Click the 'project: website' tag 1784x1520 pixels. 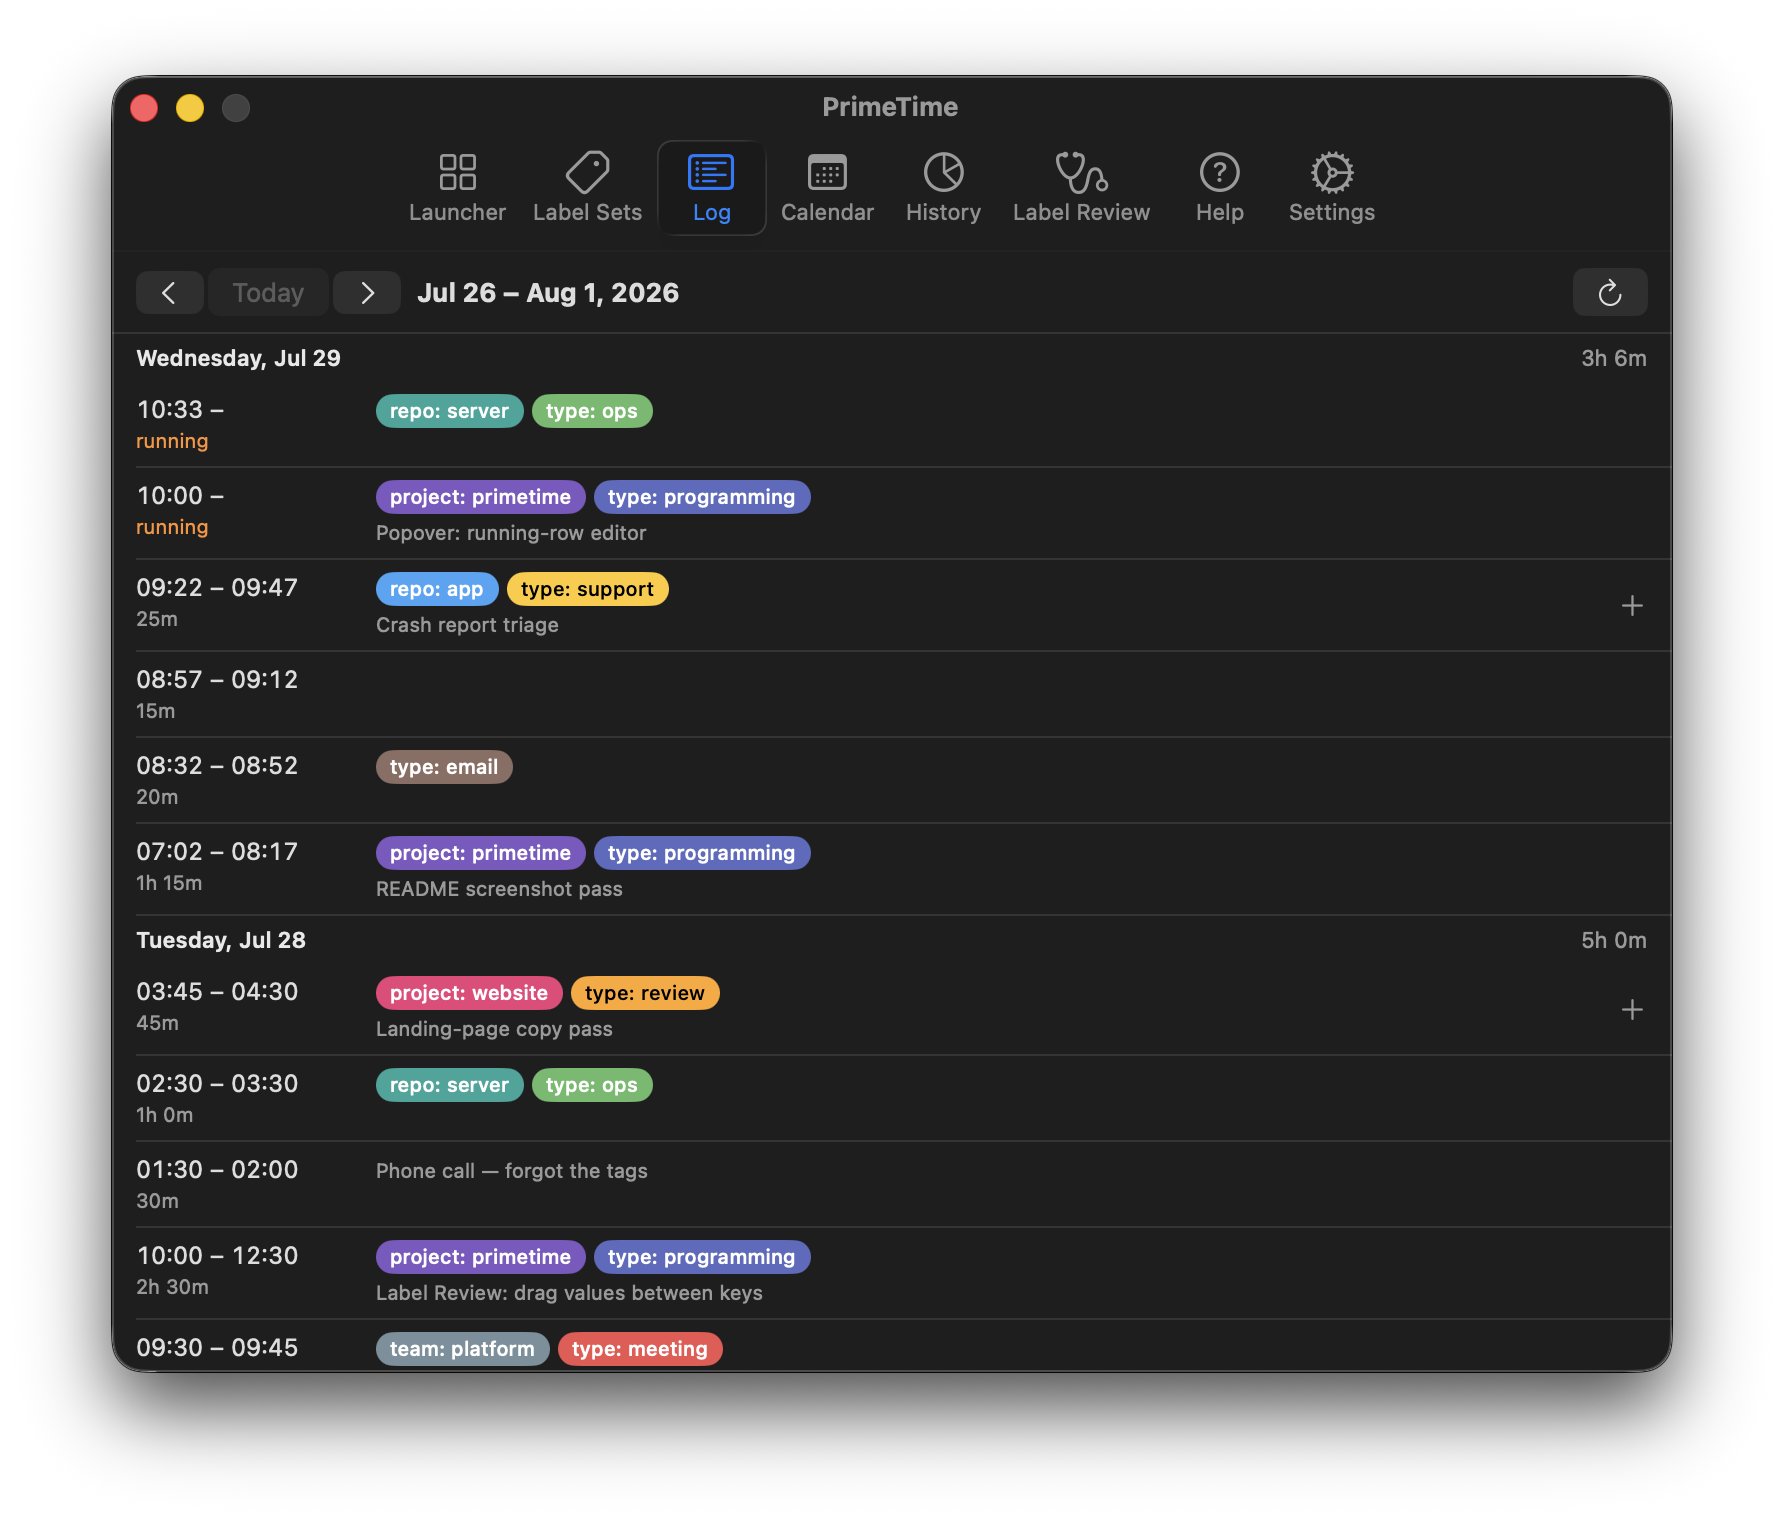click(468, 993)
